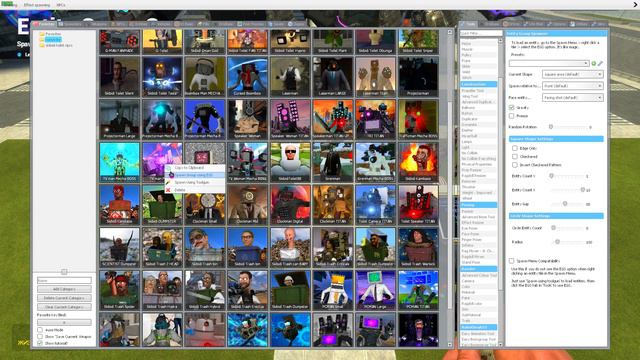Image resolution: width=640 pixels, height=360 pixels.
Task: Click the Clear Current Category button
Action: tap(64, 307)
